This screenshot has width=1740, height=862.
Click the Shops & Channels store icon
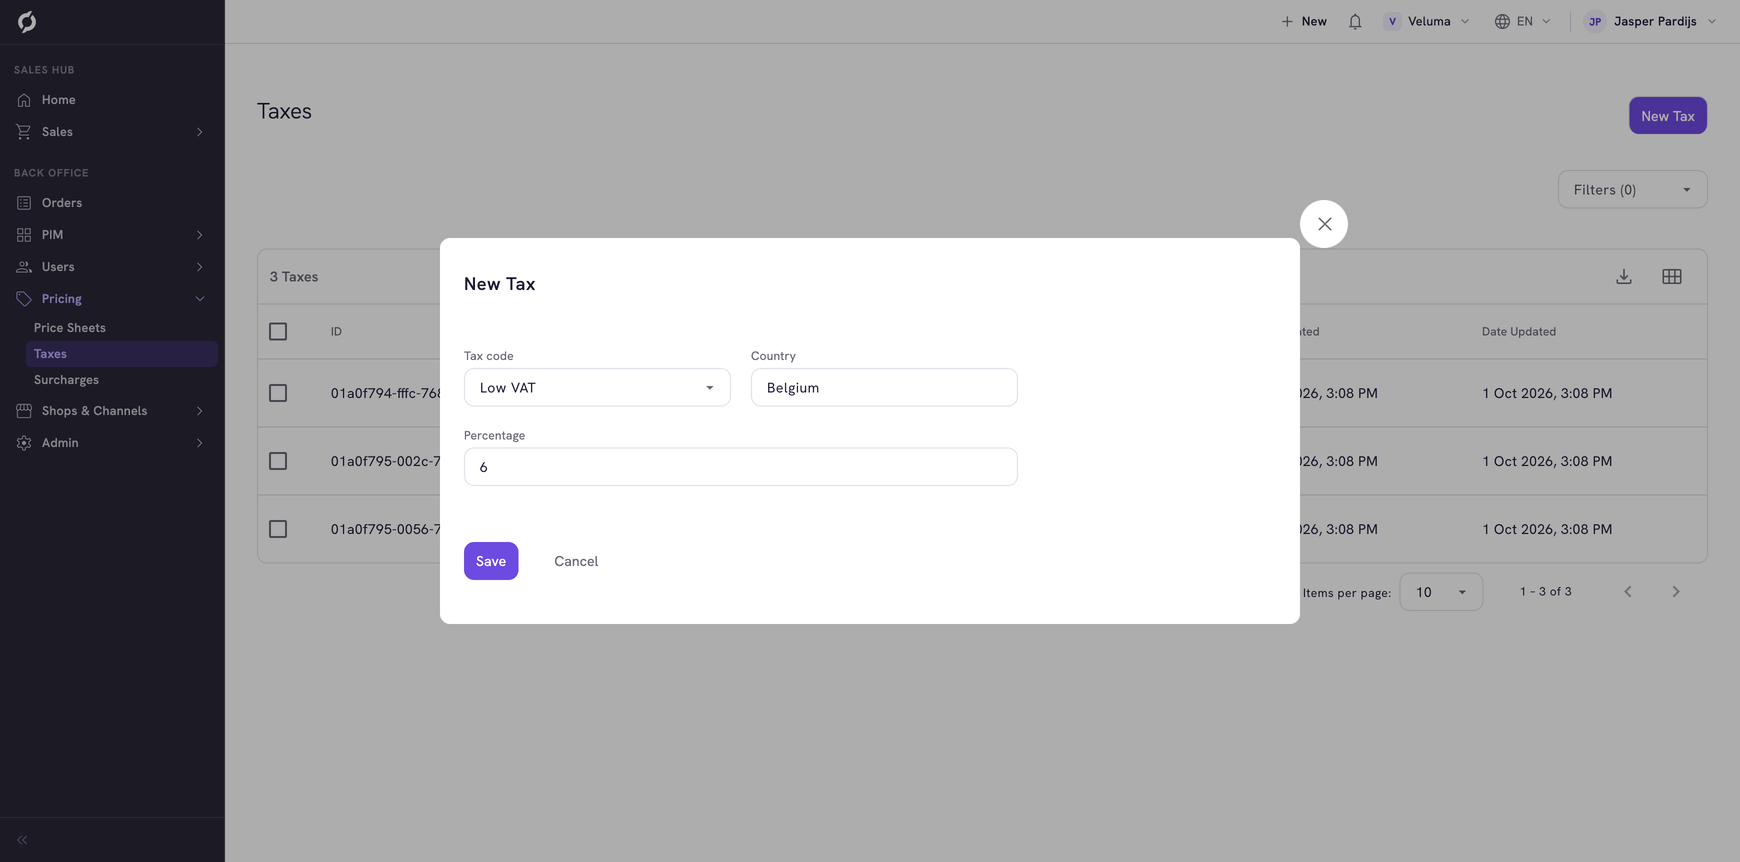(x=24, y=411)
